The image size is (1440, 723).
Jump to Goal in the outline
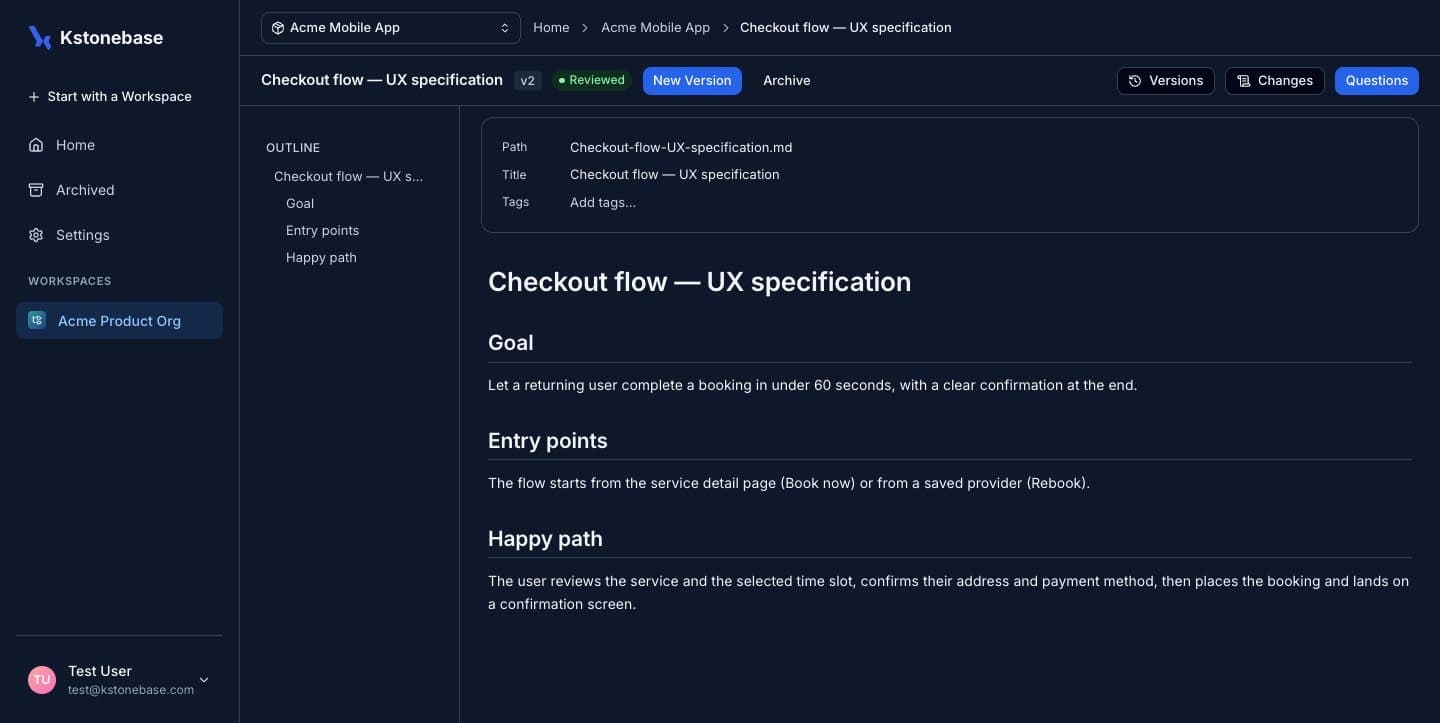coord(300,203)
